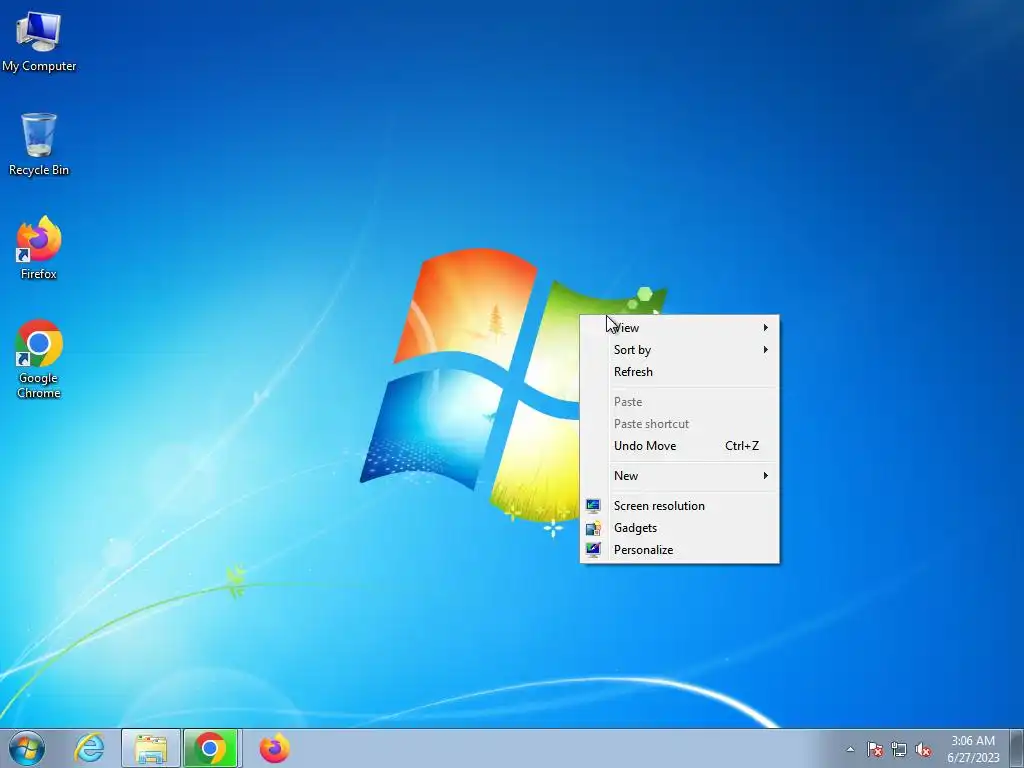The image size is (1024, 768).
Task: Open Screen resolution from the context menu
Action: pos(679,506)
